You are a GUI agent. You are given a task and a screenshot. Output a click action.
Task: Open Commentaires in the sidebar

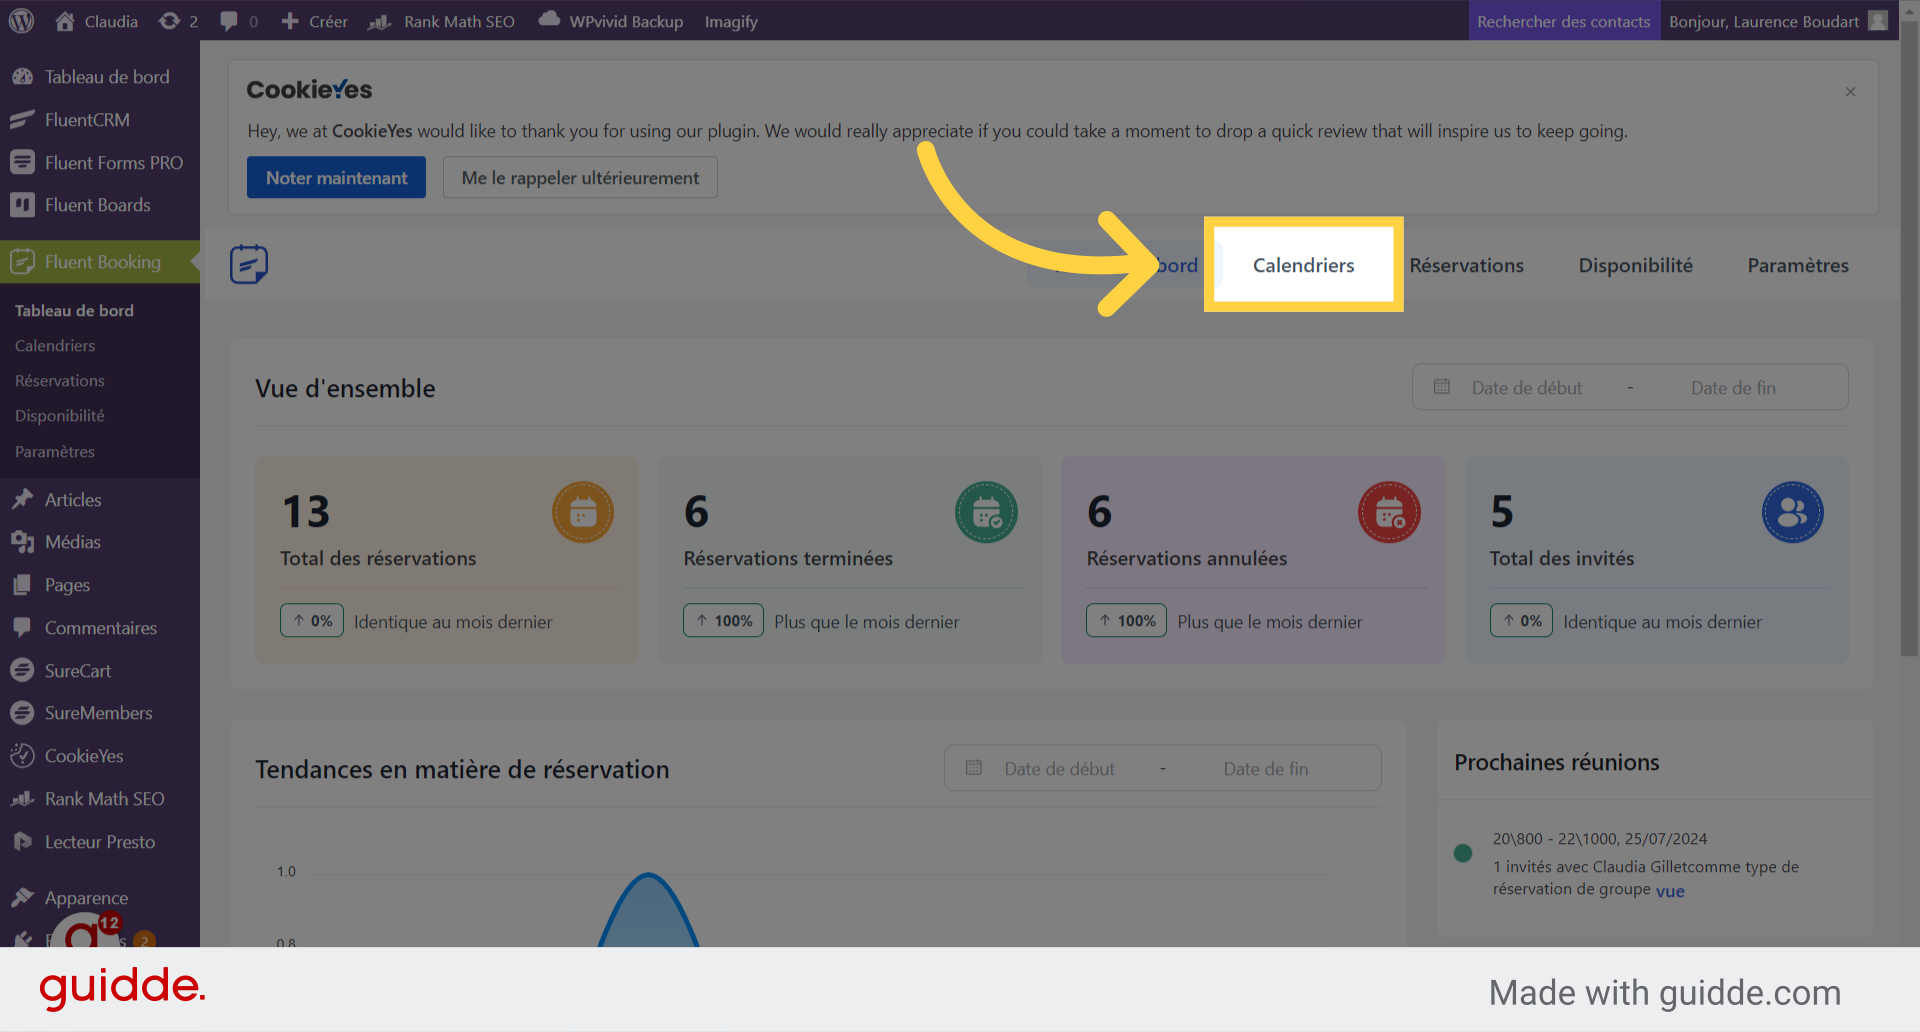(x=100, y=628)
